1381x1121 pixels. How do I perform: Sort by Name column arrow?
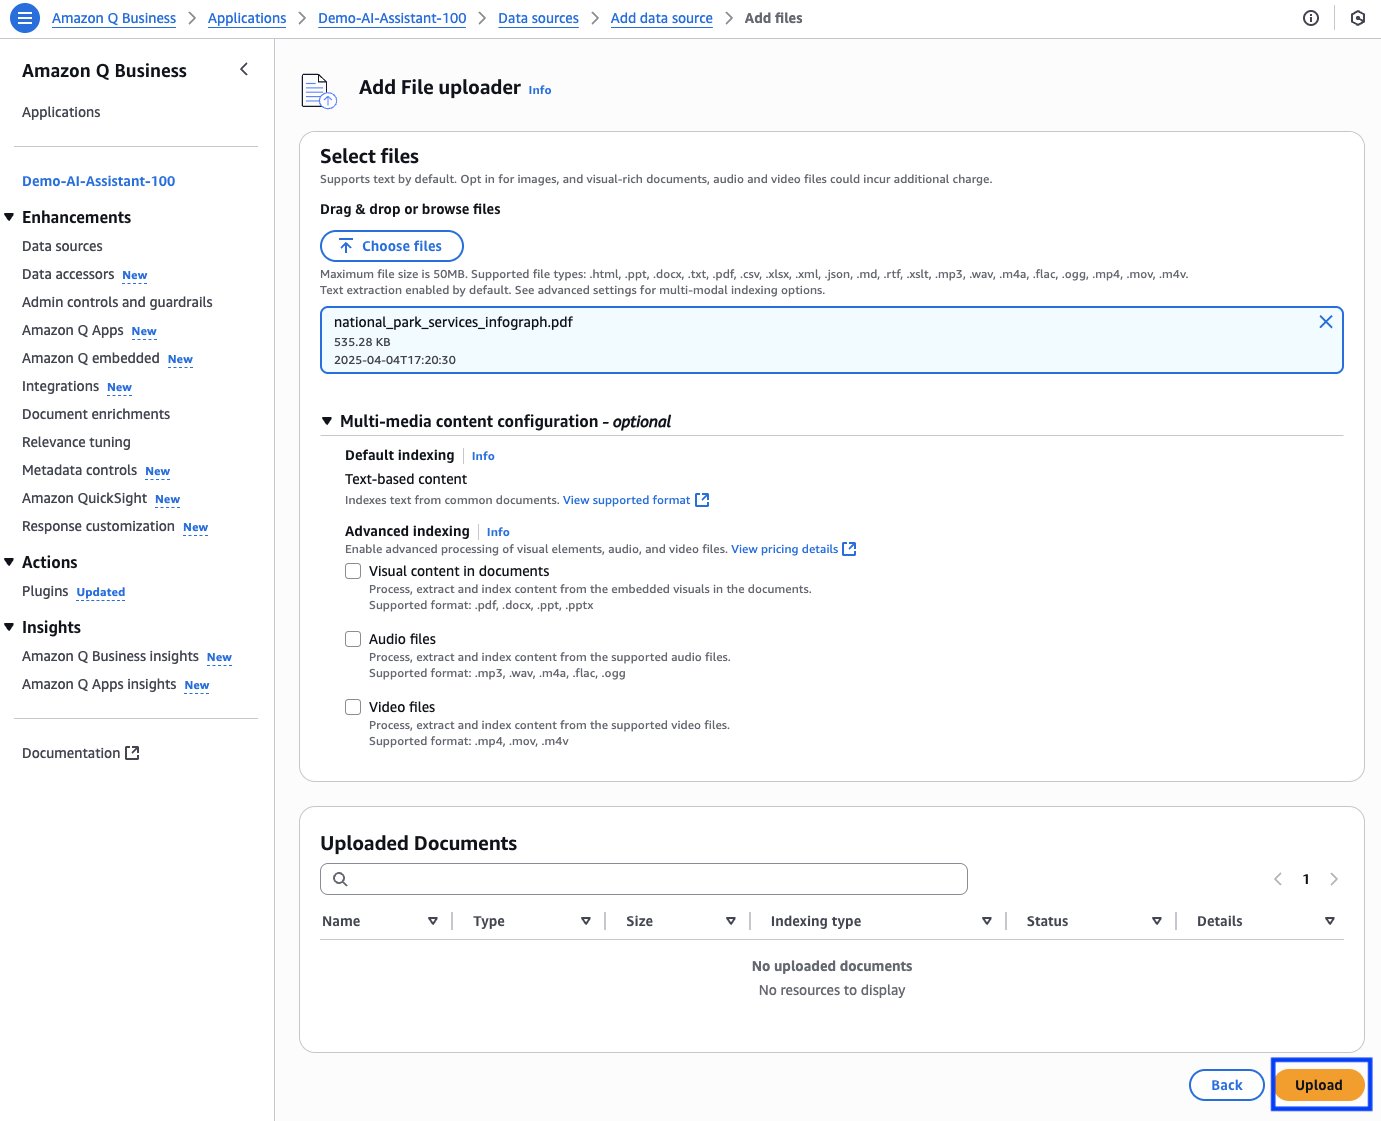[433, 921]
